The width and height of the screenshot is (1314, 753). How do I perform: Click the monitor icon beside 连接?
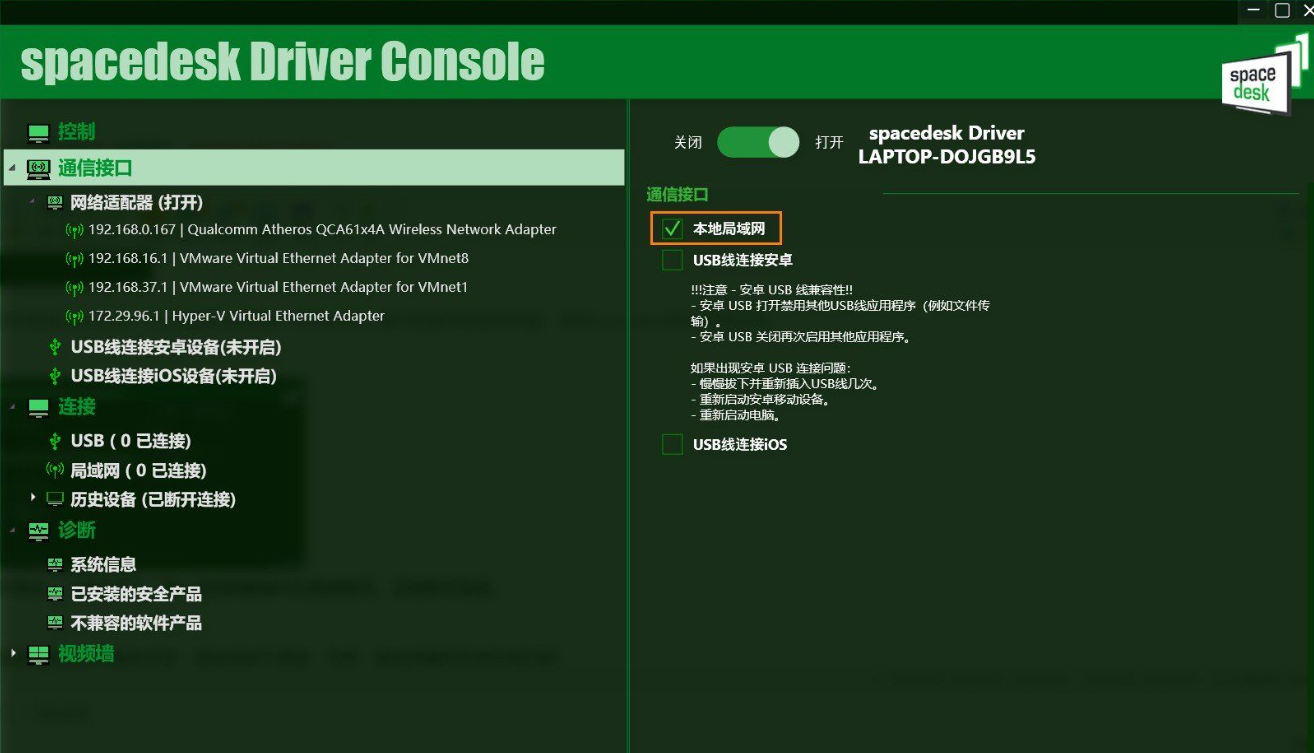[x=38, y=407]
